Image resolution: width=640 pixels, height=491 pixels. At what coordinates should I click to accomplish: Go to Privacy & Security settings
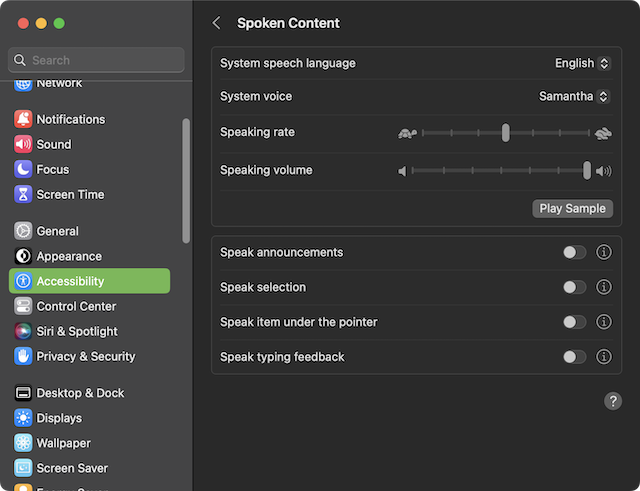85,356
